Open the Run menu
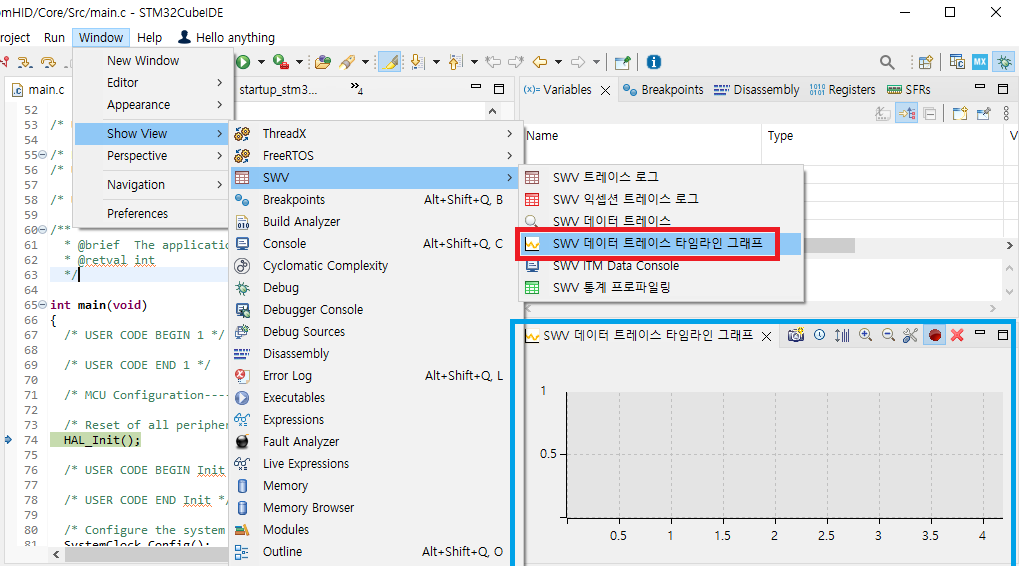Screen dimensions: 1019x566 (54, 38)
